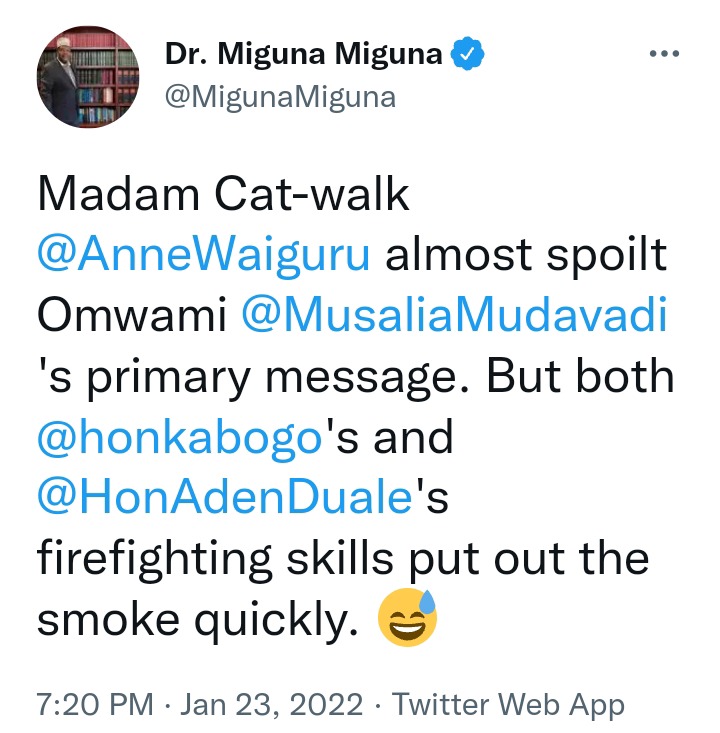720x733 pixels.
Task: Click the phrase firefighting skills
Action: (x=215, y=559)
